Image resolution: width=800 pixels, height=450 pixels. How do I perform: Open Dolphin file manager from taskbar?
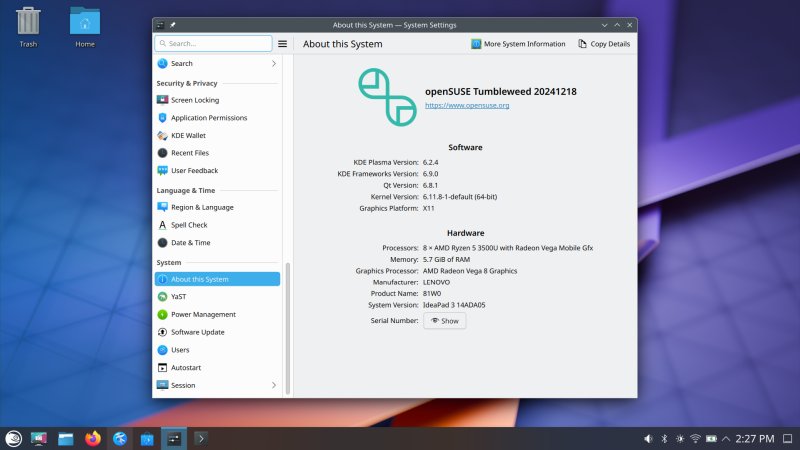[x=66, y=439]
